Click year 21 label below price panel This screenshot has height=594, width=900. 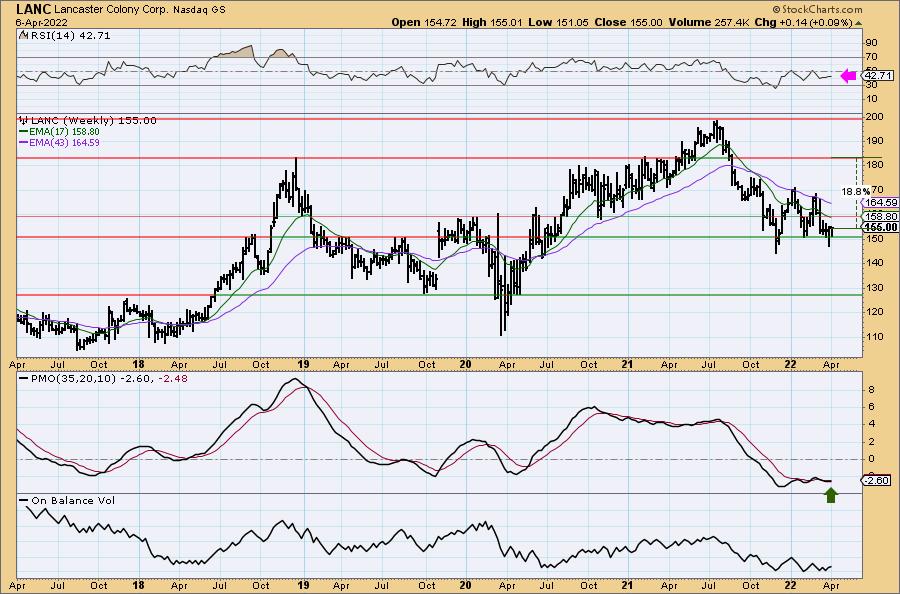click(627, 364)
